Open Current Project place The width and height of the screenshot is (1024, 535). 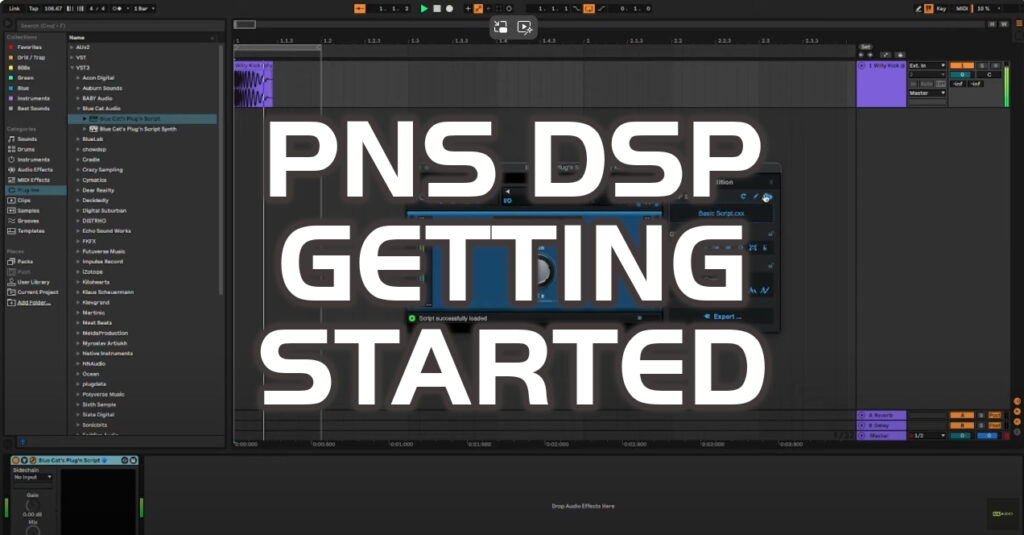point(38,292)
